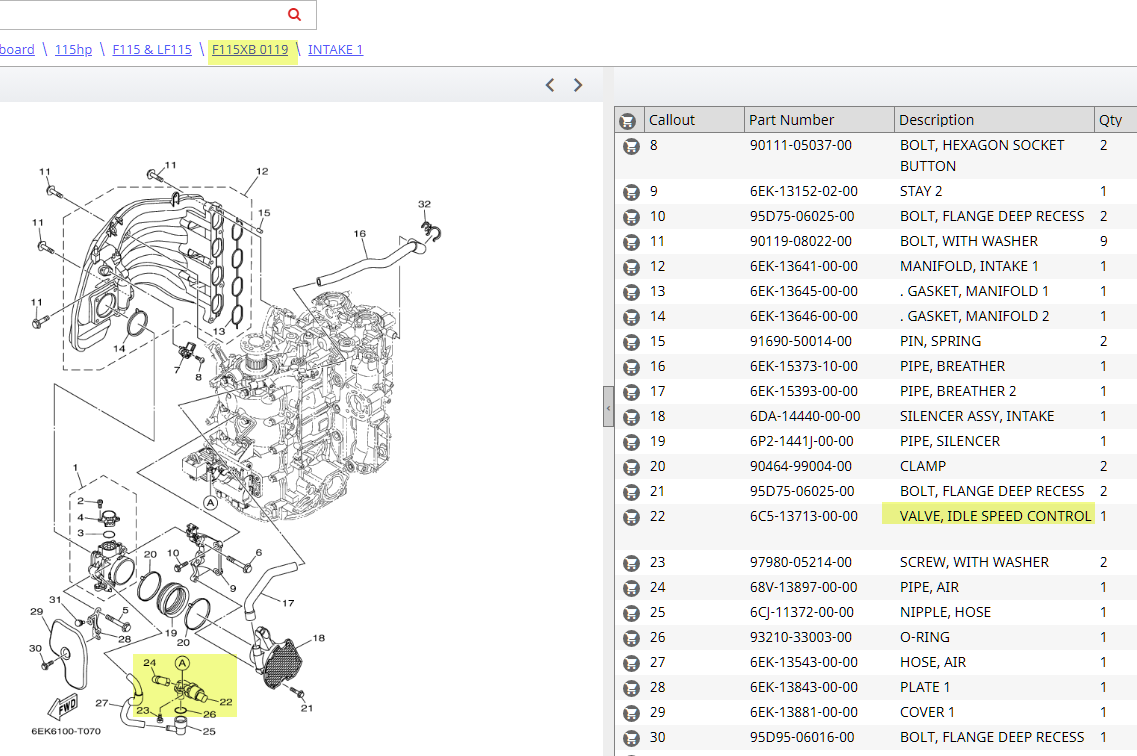Click the SILENCER ASSY, INTAKE description
This screenshot has width=1137, height=756.
click(x=977, y=416)
